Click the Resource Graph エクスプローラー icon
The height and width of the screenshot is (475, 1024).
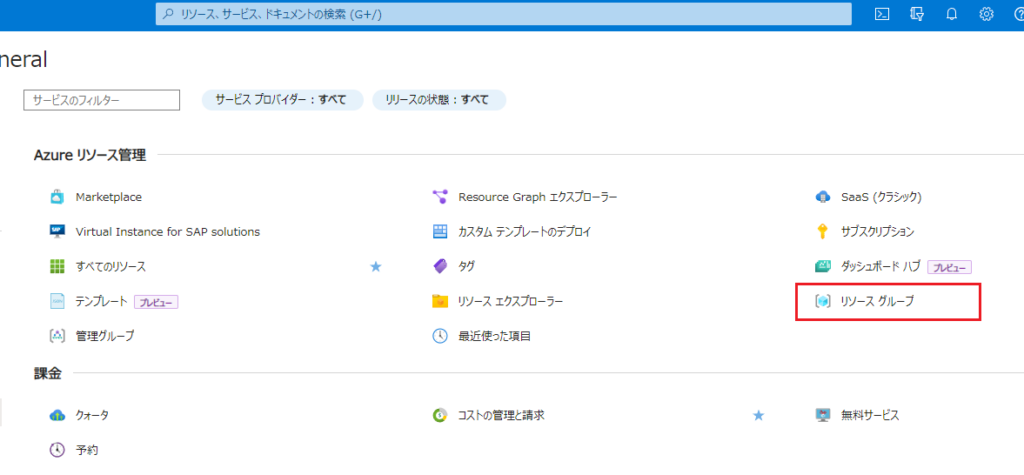(x=440, y=197)
